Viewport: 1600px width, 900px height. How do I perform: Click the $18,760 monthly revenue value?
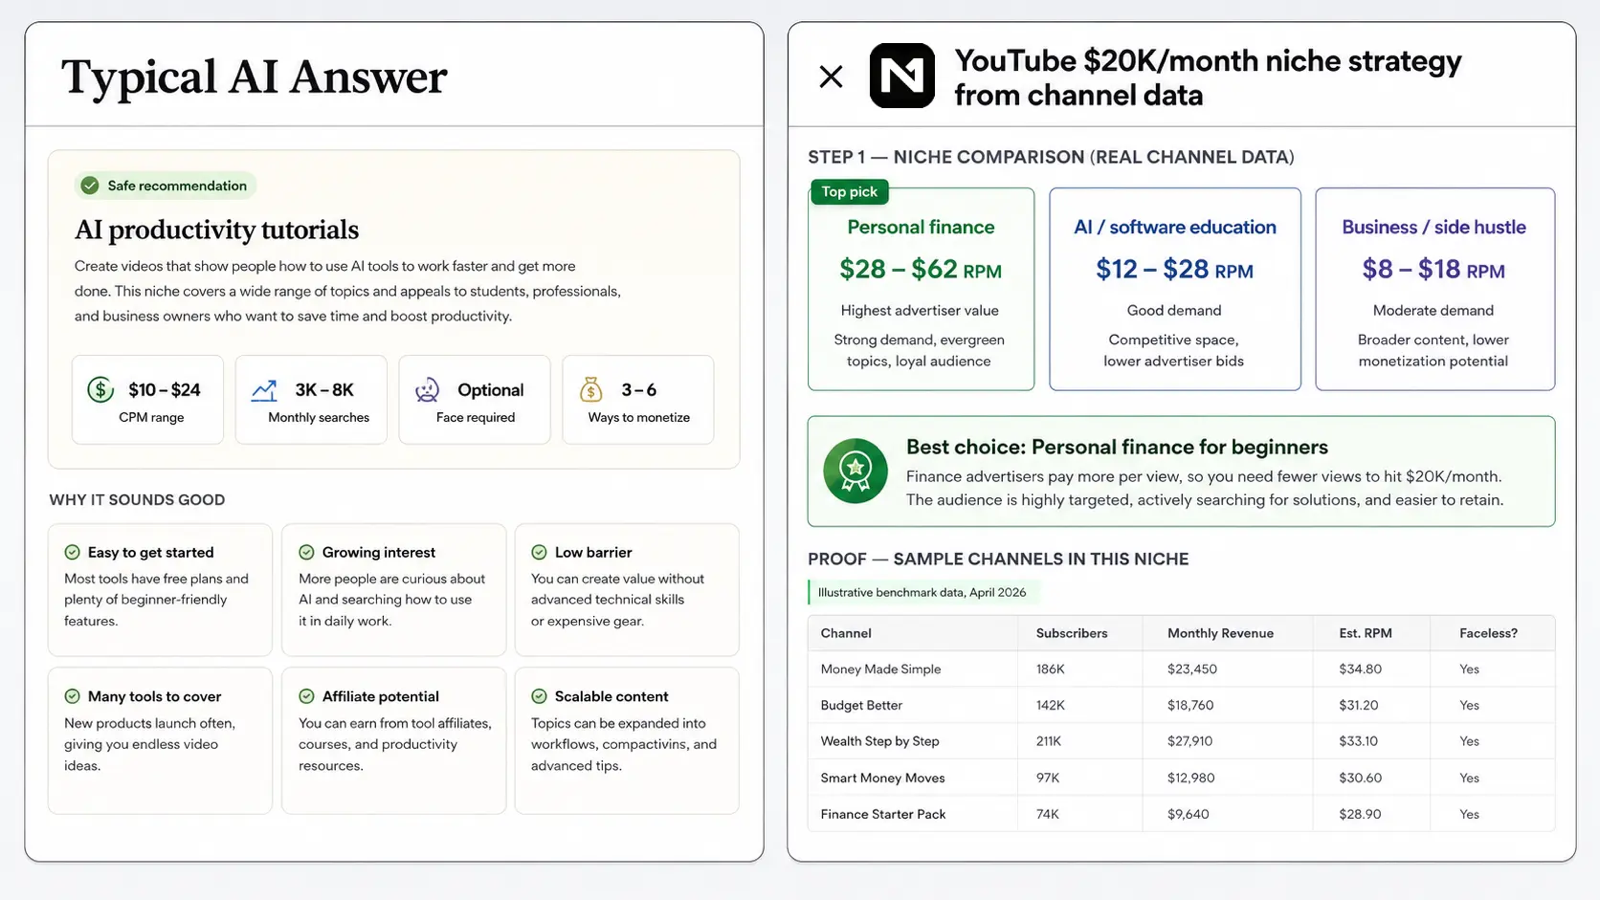click(1190, 705)
